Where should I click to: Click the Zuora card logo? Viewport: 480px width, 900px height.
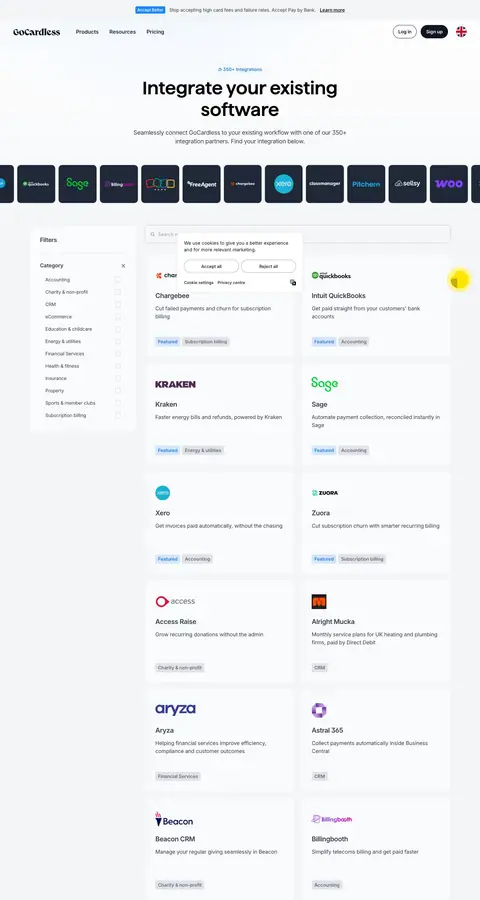tap(324, 492)
